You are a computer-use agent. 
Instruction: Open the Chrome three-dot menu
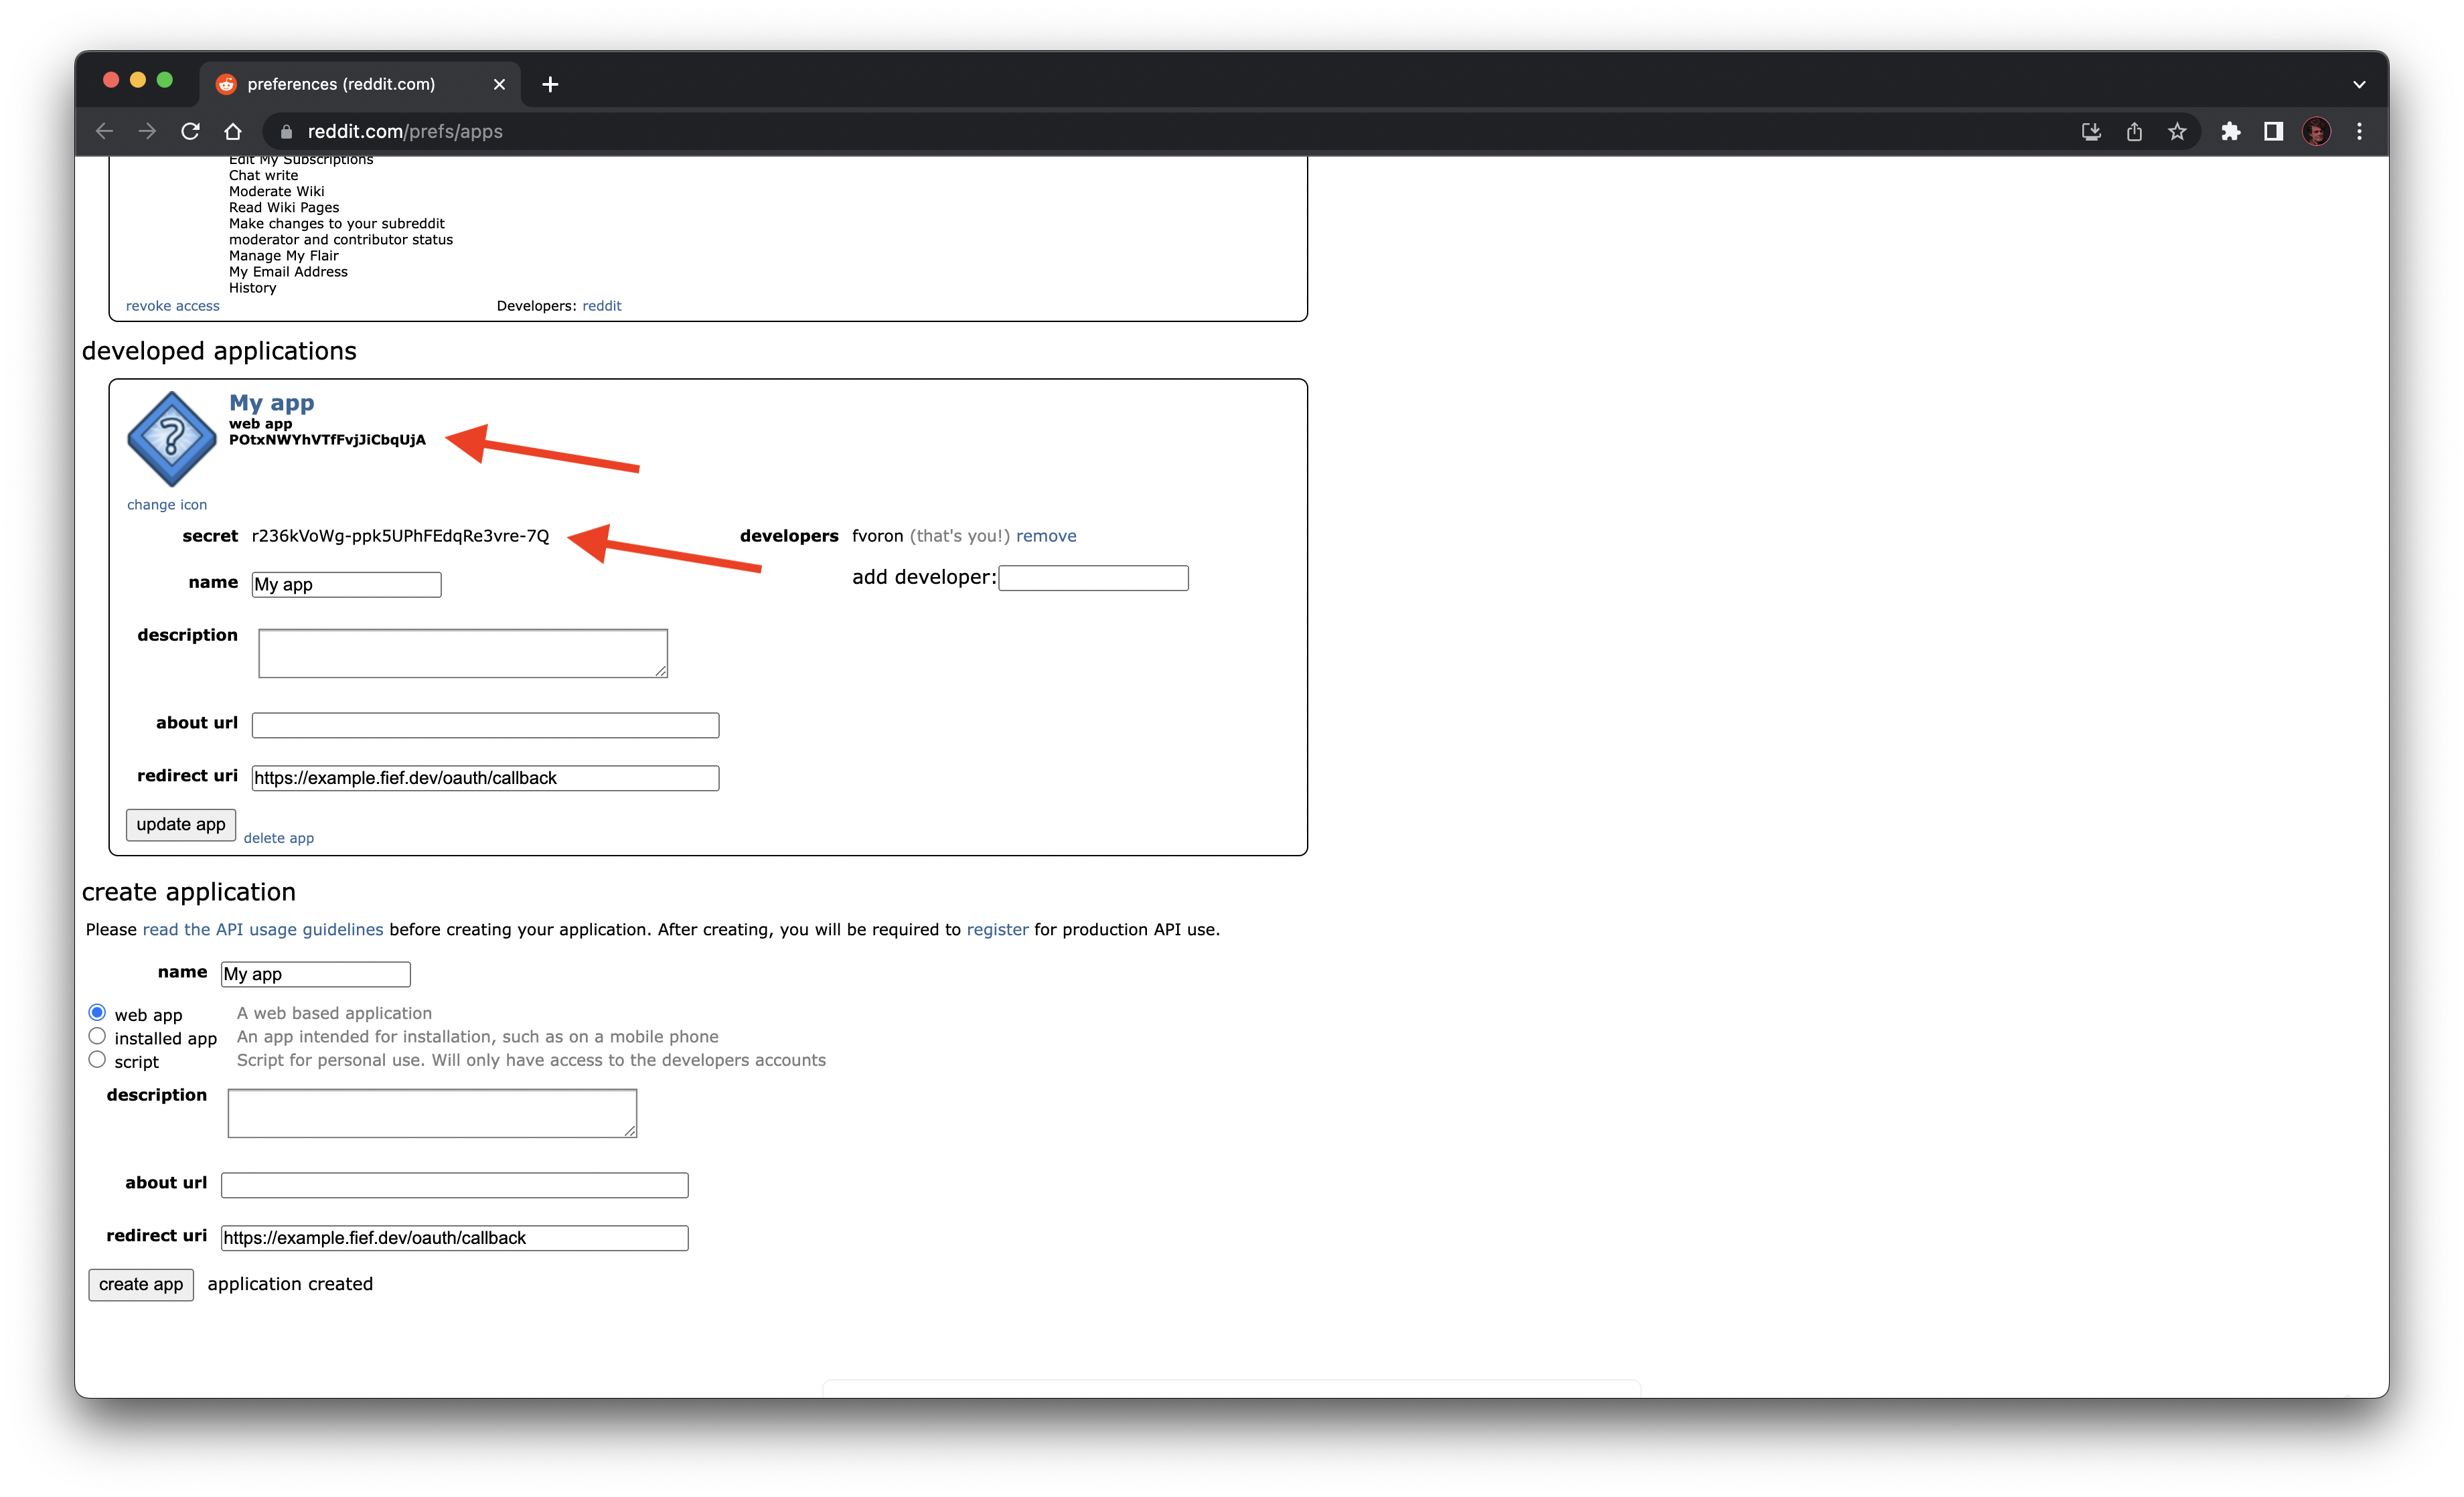click(x=2360, y=131)
